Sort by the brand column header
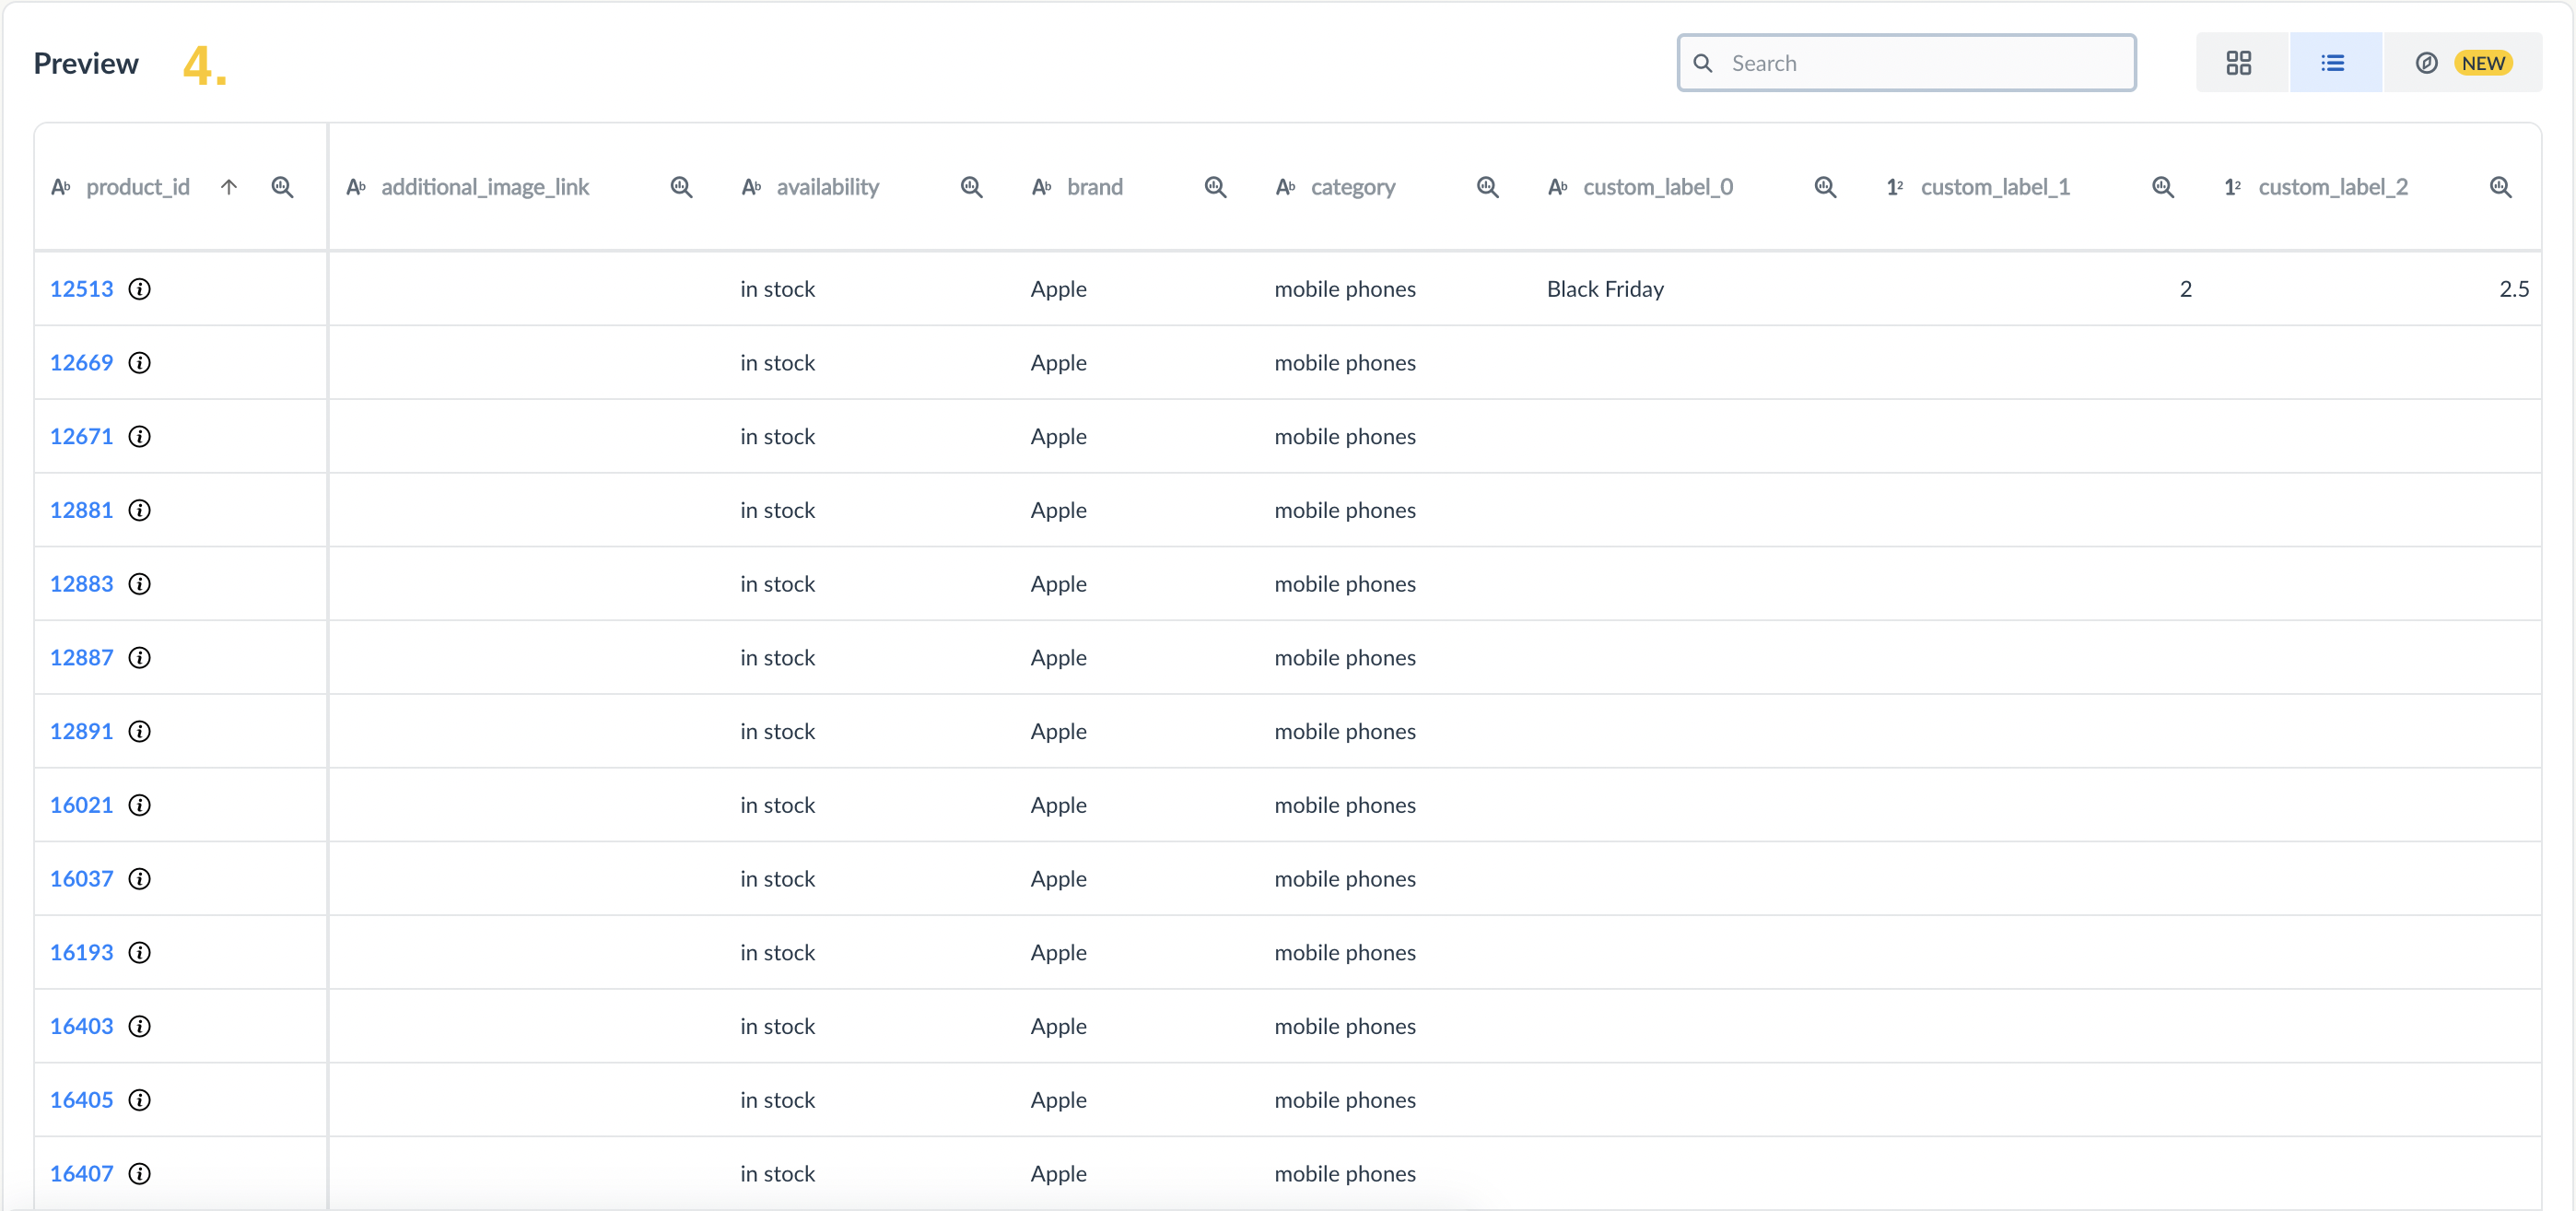2576x1211 pixels. coord(1094,187)
